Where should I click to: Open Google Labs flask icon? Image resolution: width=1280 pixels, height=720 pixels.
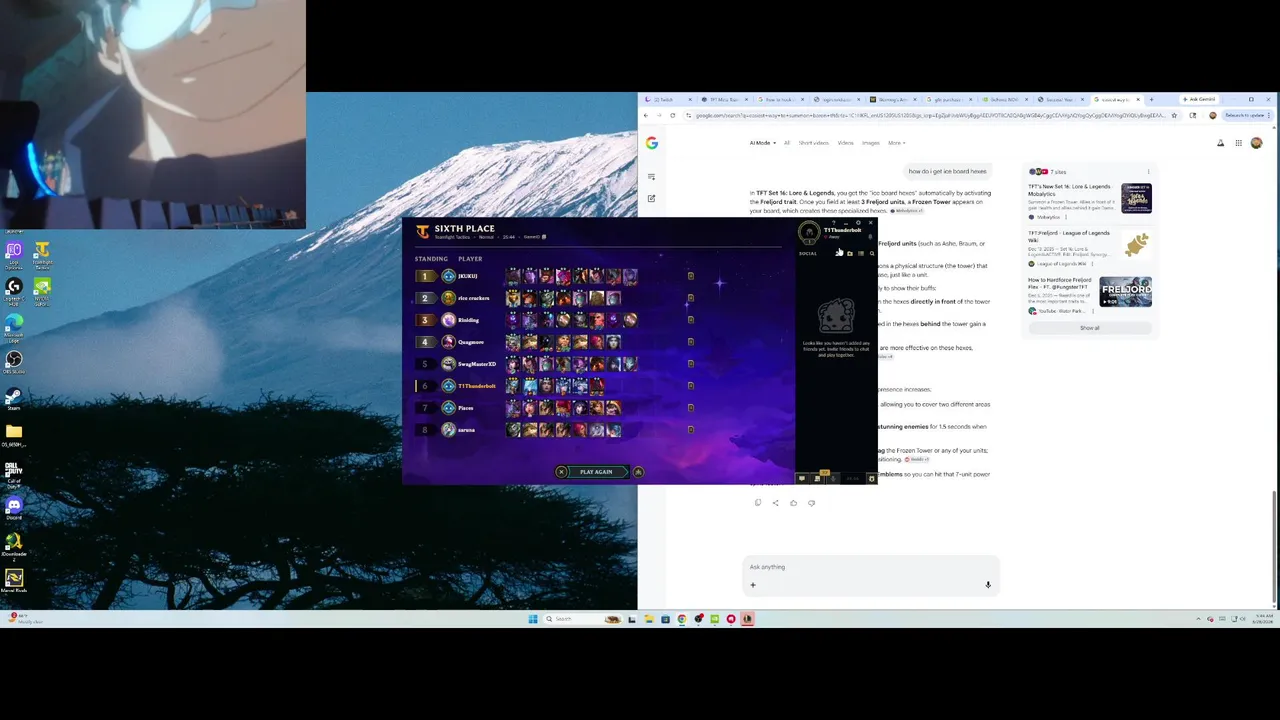pyautogui.click(x=1220, y=143)
